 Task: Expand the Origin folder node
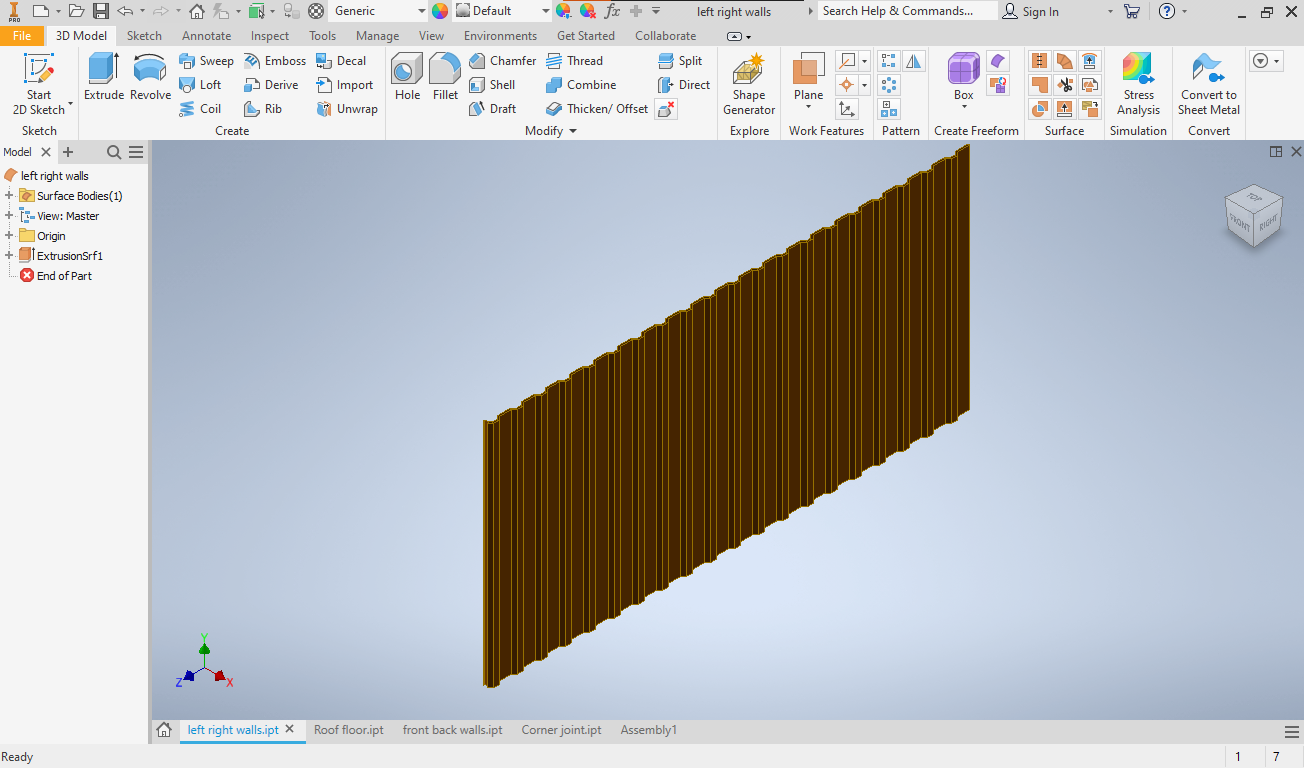pyautogui.click(x=10, y=236)
